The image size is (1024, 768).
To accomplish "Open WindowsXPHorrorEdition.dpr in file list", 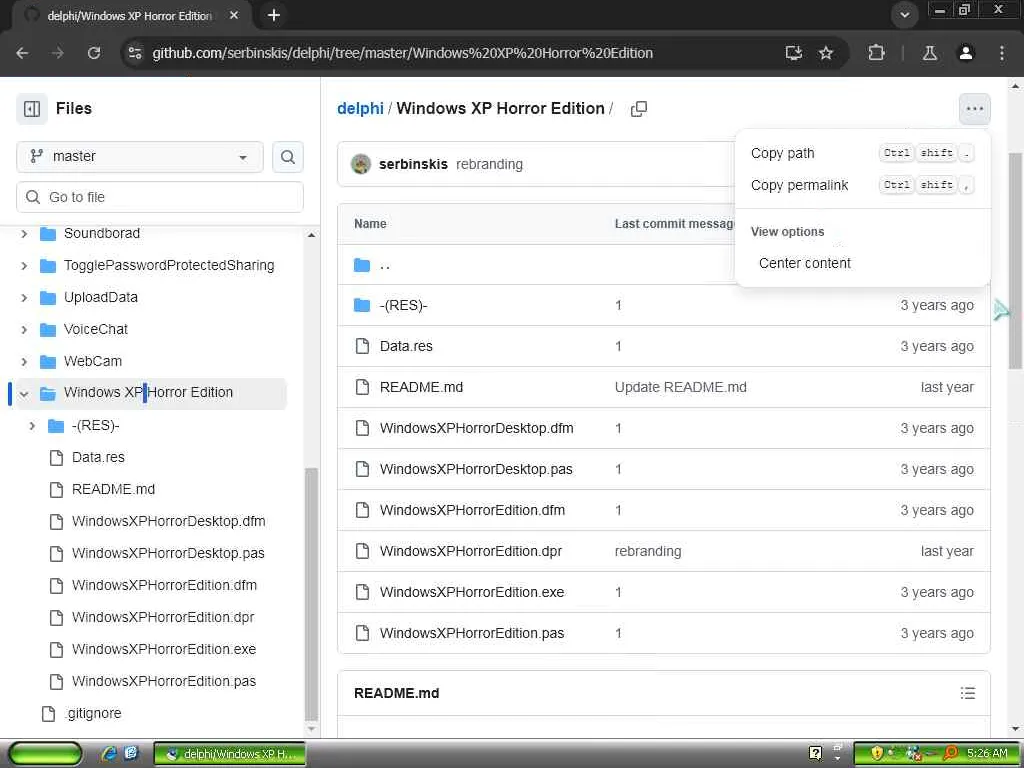I will [471, 551].
